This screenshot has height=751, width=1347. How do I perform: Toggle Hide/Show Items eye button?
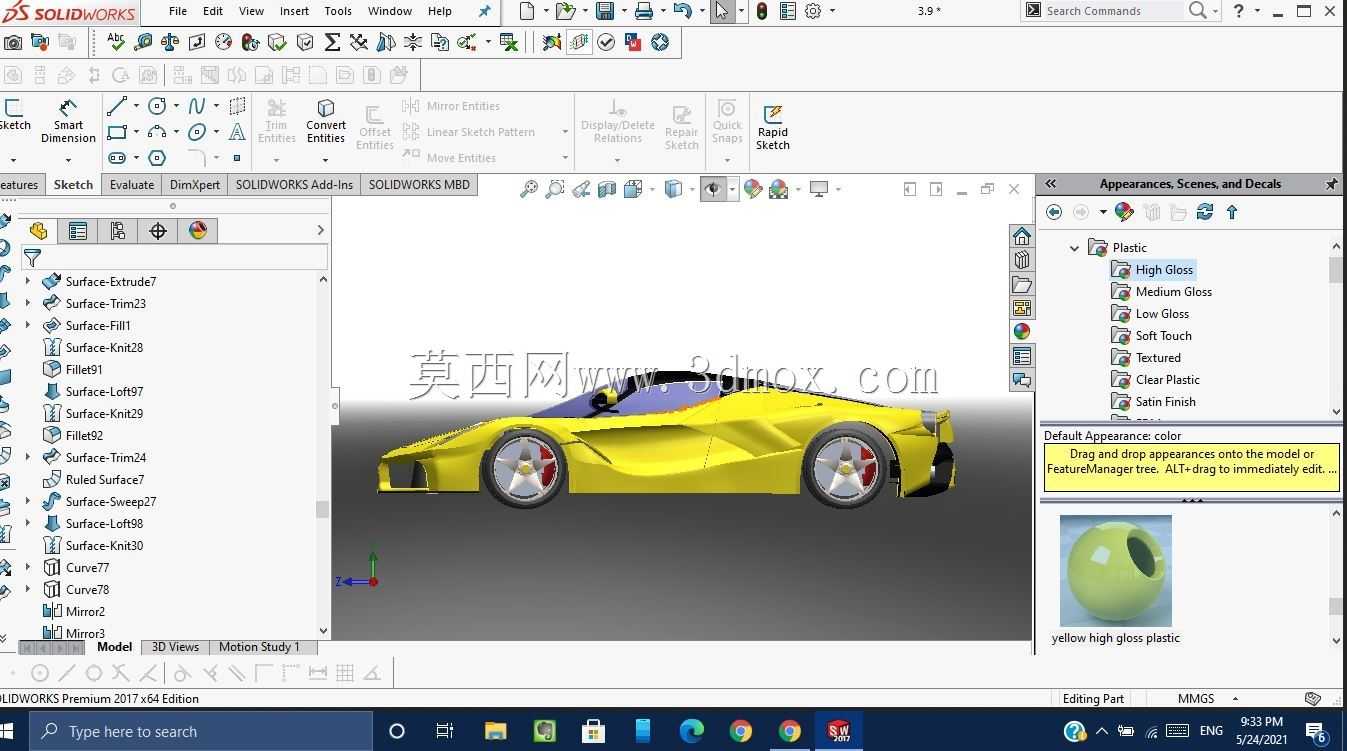(x=713, y=189)
